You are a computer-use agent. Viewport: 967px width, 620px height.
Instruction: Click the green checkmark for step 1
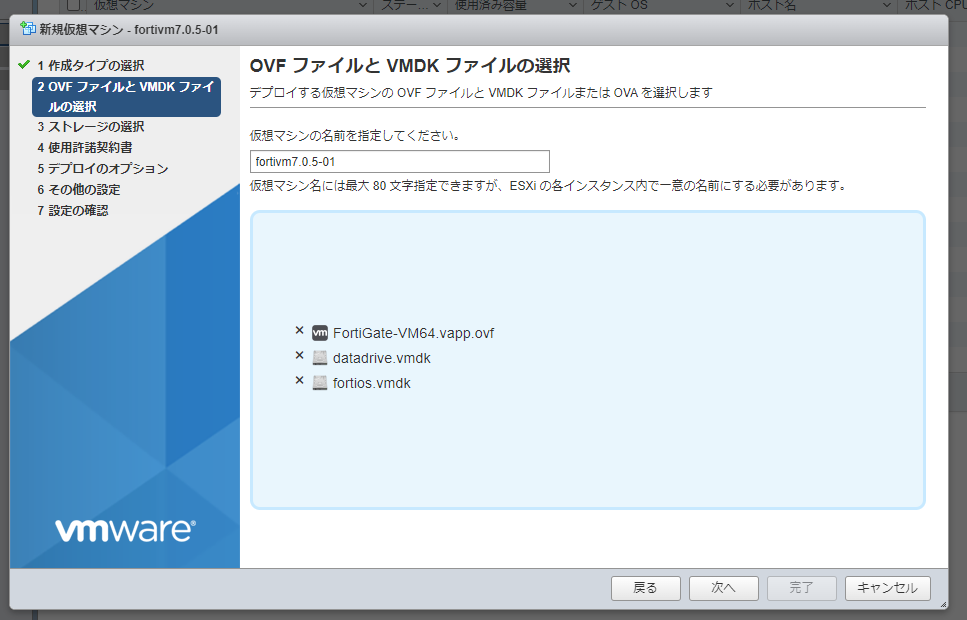coord(24,65)
